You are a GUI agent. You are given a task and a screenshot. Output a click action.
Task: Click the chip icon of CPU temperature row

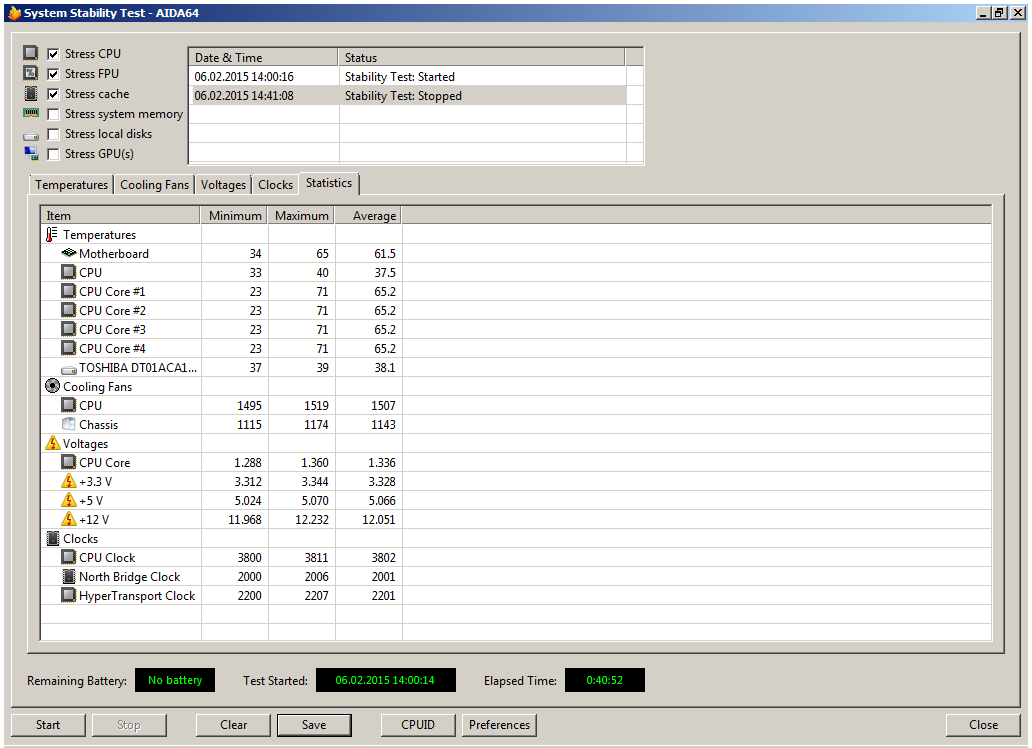68,271
